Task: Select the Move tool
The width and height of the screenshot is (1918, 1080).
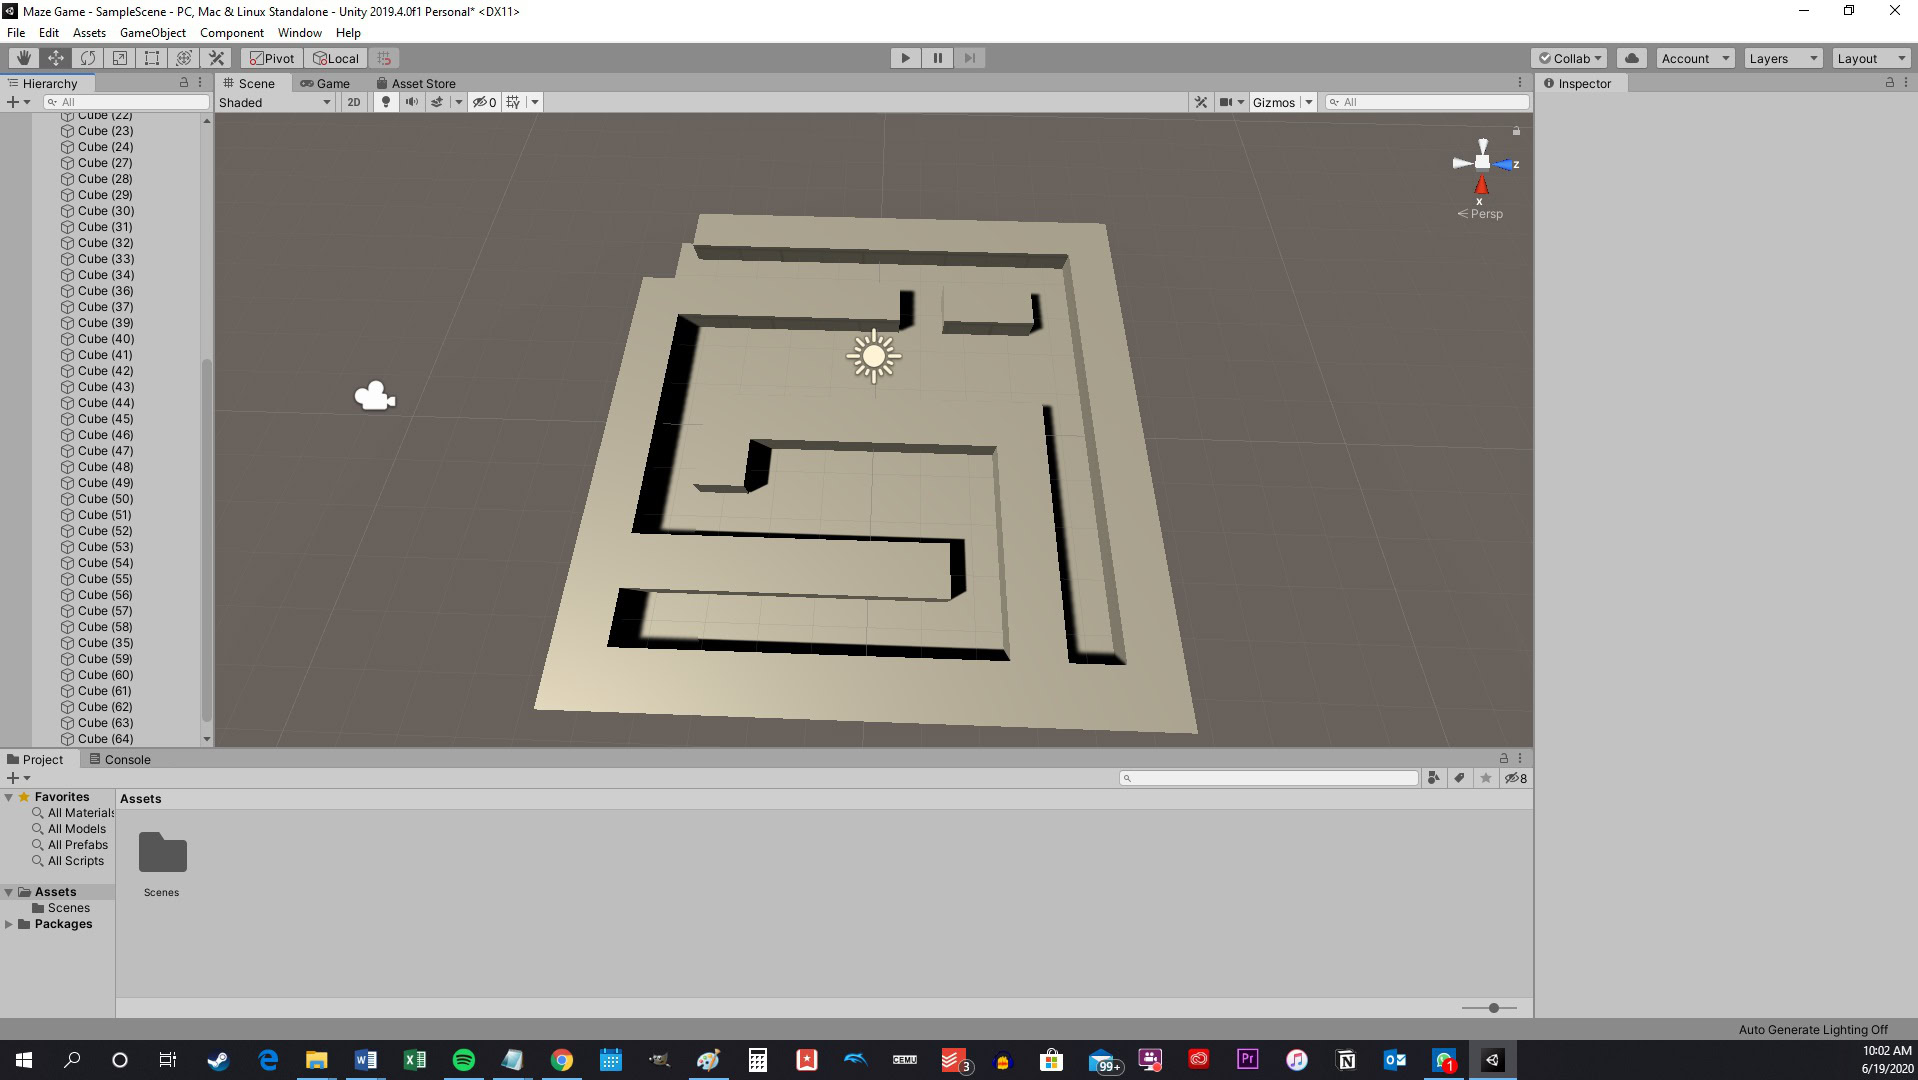Action: pyautogui.click(x=55, y=57)
